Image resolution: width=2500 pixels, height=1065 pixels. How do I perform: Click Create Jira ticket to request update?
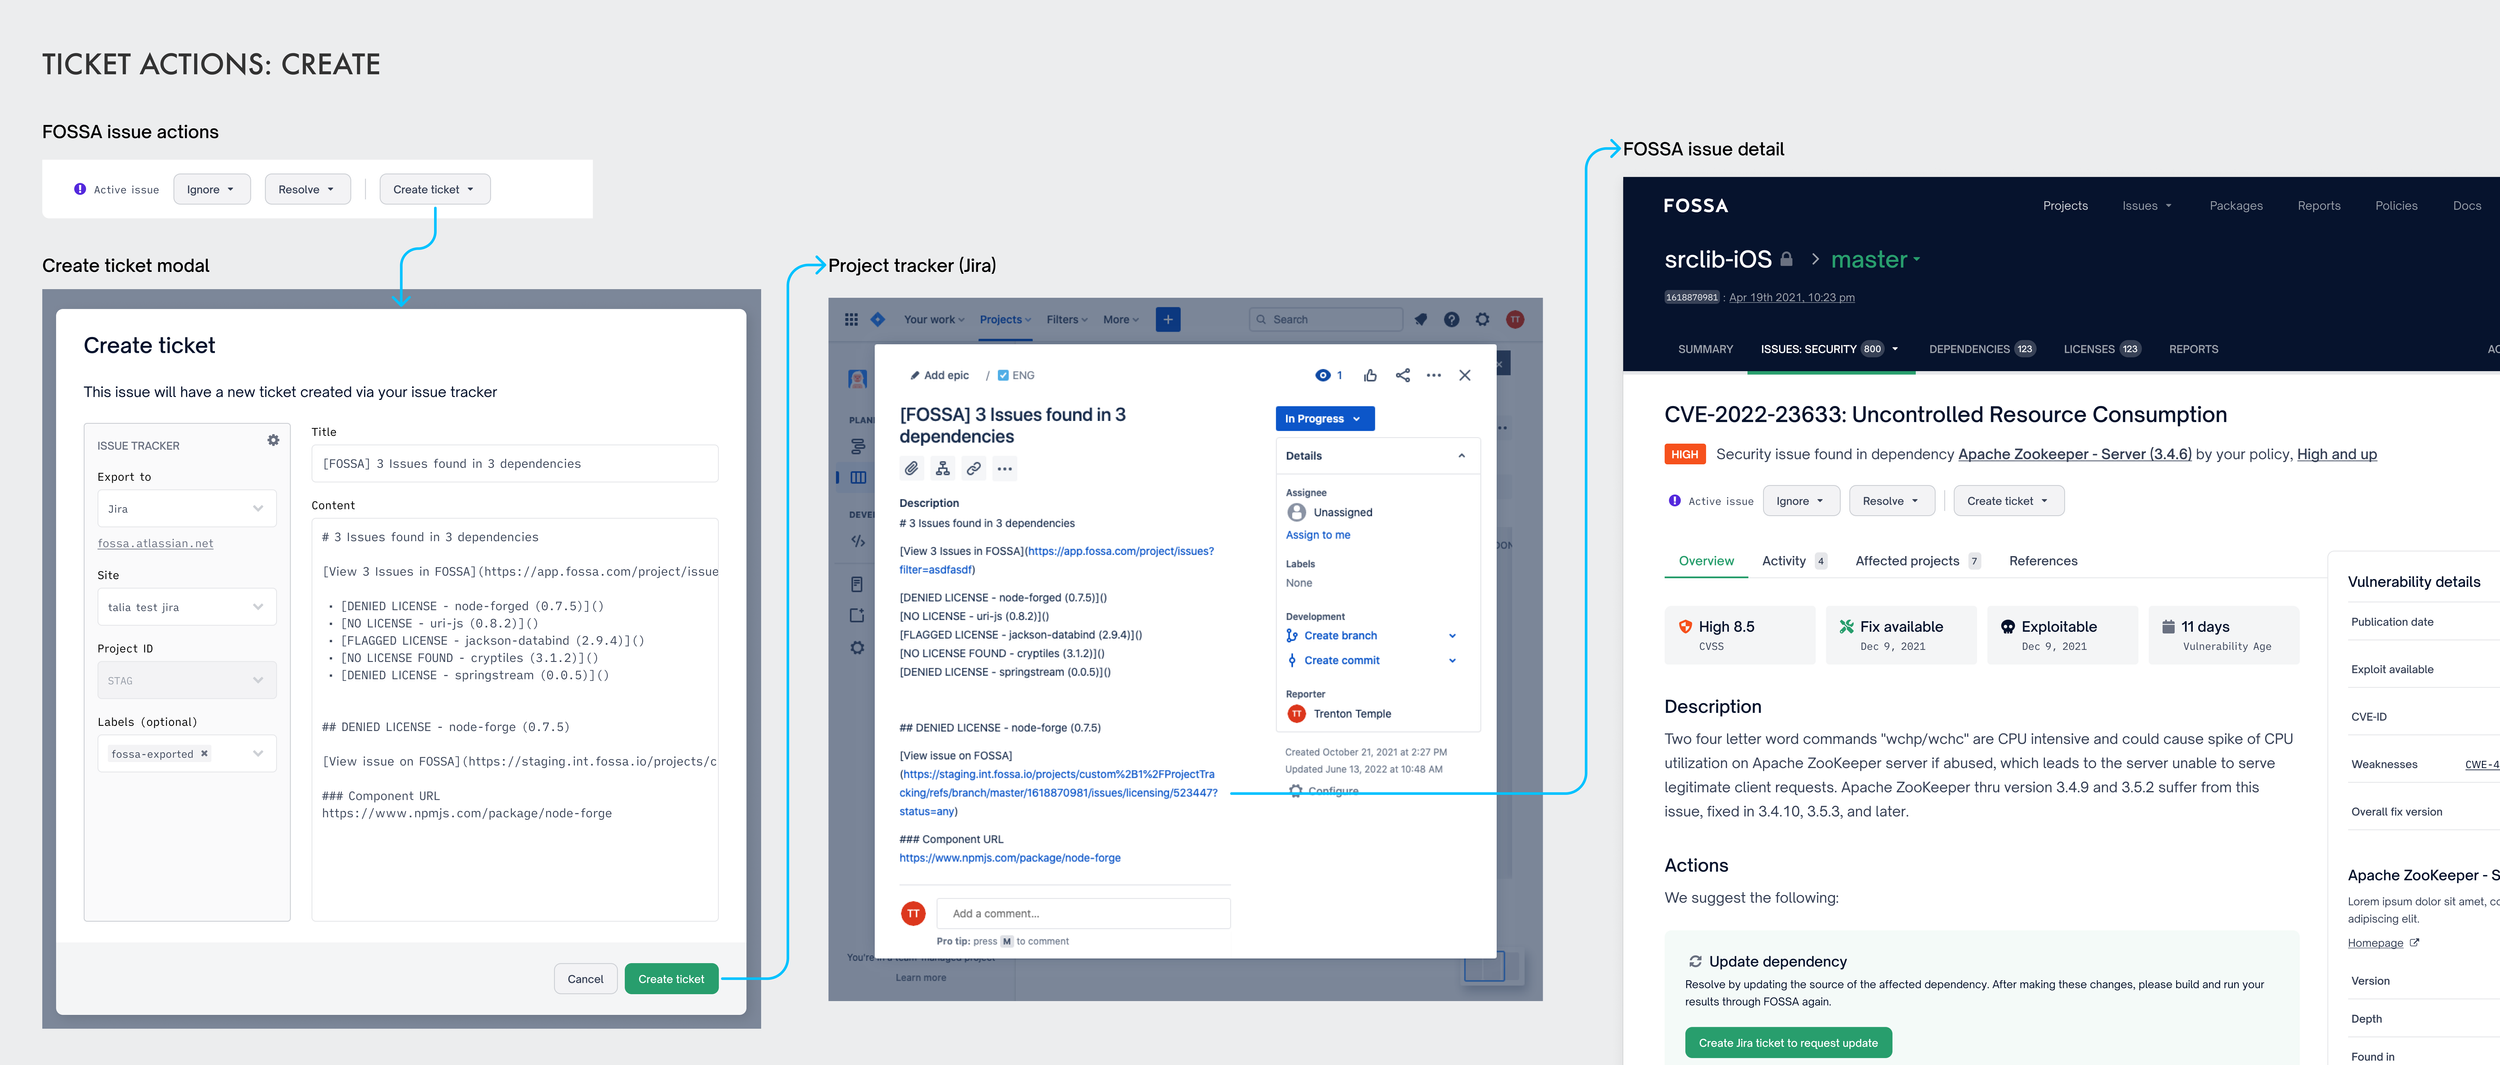pos(1788,1043)
